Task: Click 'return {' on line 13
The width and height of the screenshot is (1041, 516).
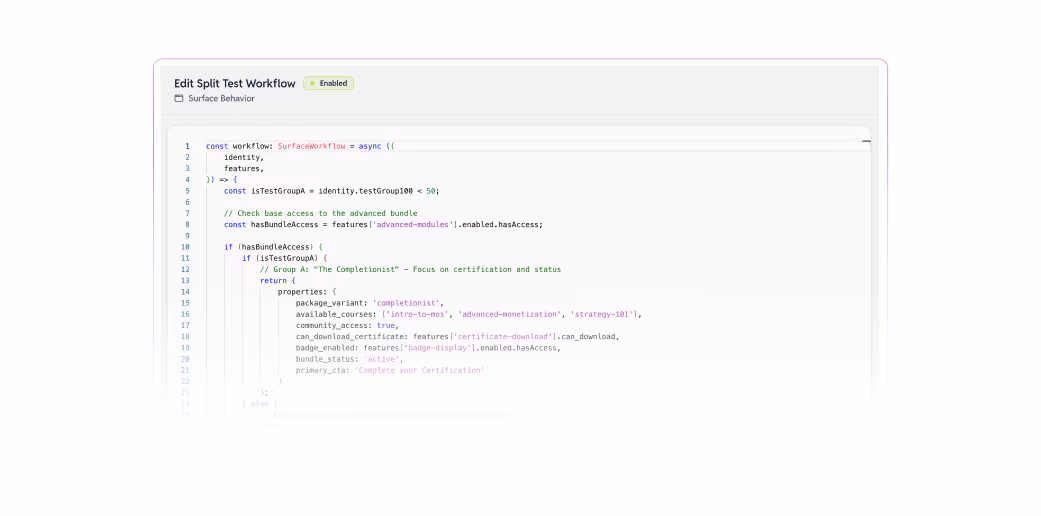Action: pyautogui.click(x=278, y=281)
